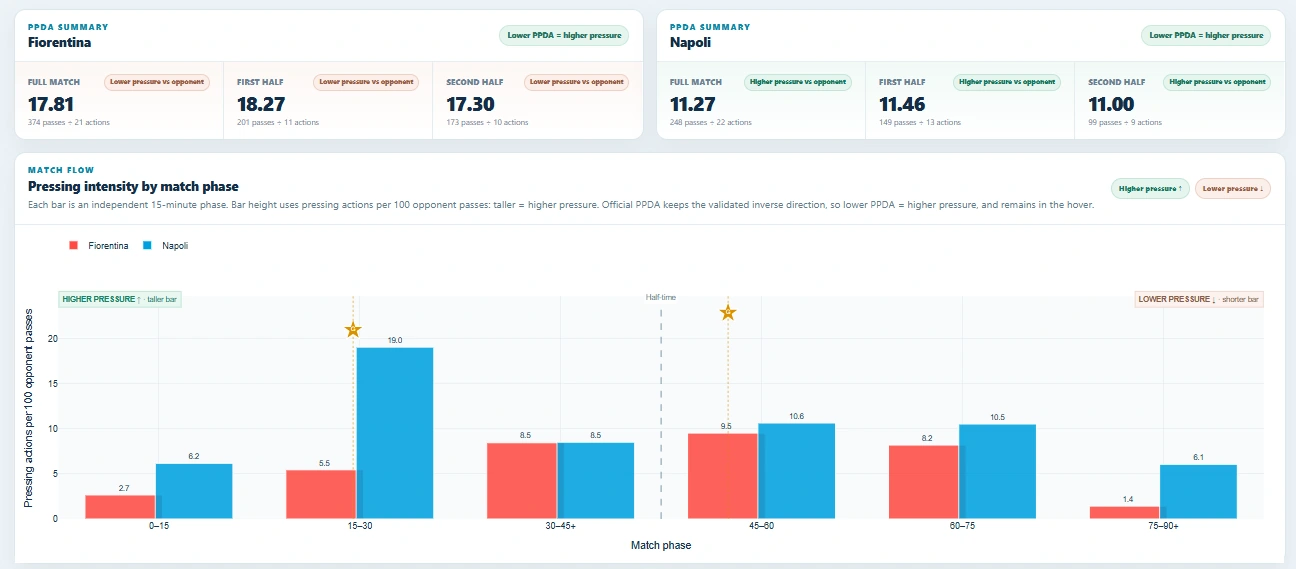Click Fiorentina full match 'Lower pressure vs opponent' tag
This screenshot has height=569, width=1296.
point(157,82)
